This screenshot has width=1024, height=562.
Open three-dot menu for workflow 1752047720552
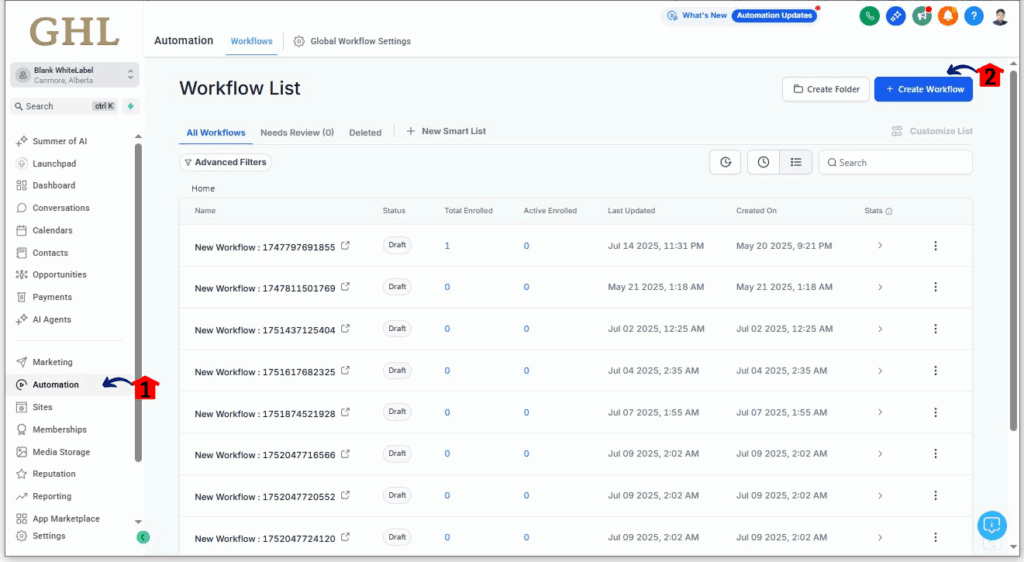(935, 495)
